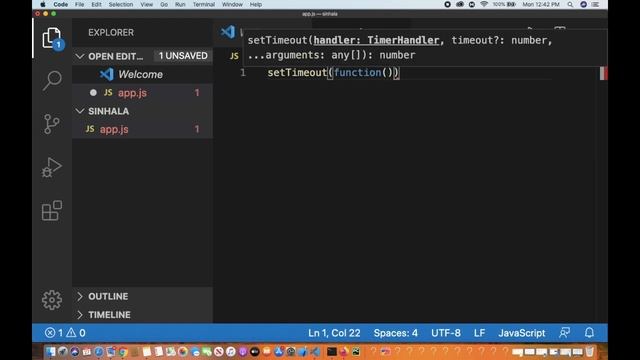Change indentation via Spaces: 4
Image resolution: width=640 pixels, height=360 pixels.
tap(396, 333)
